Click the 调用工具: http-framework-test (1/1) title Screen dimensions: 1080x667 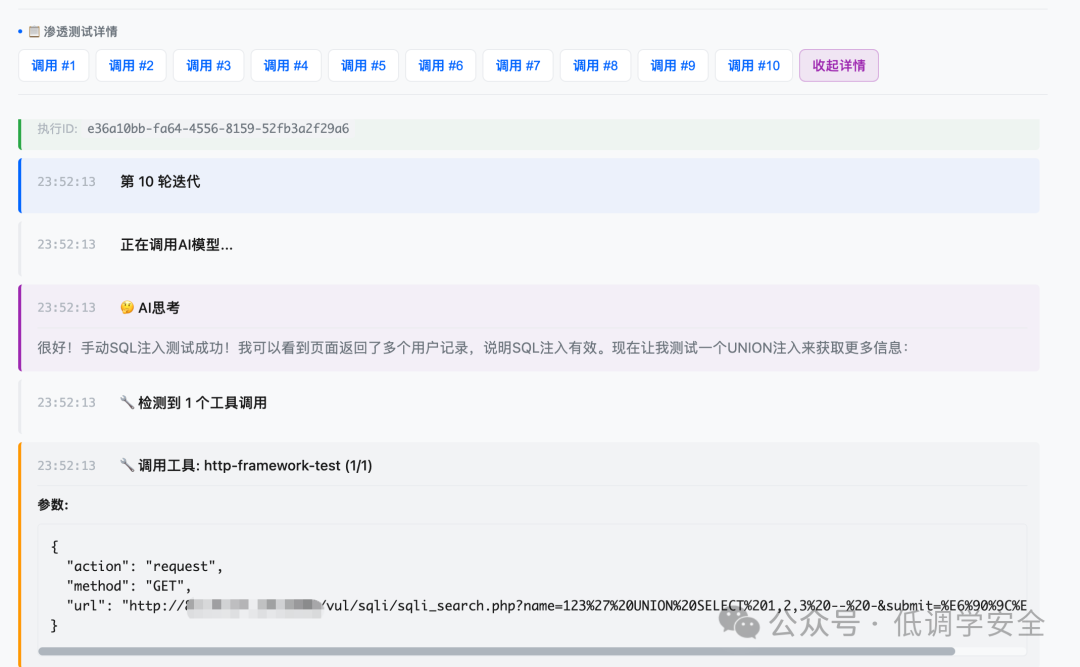tap(255, 465)
